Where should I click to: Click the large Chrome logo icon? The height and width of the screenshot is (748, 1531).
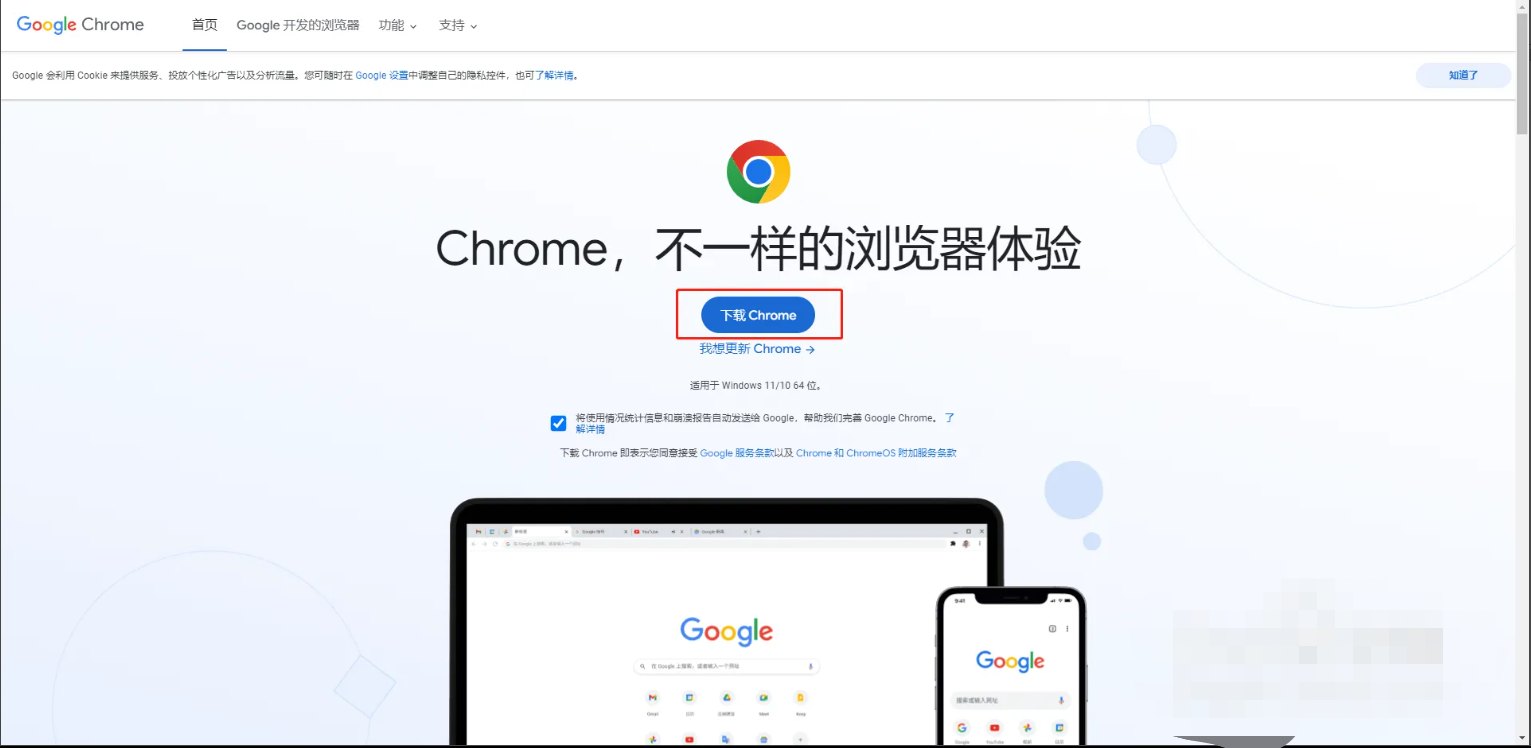coord(758,172)
